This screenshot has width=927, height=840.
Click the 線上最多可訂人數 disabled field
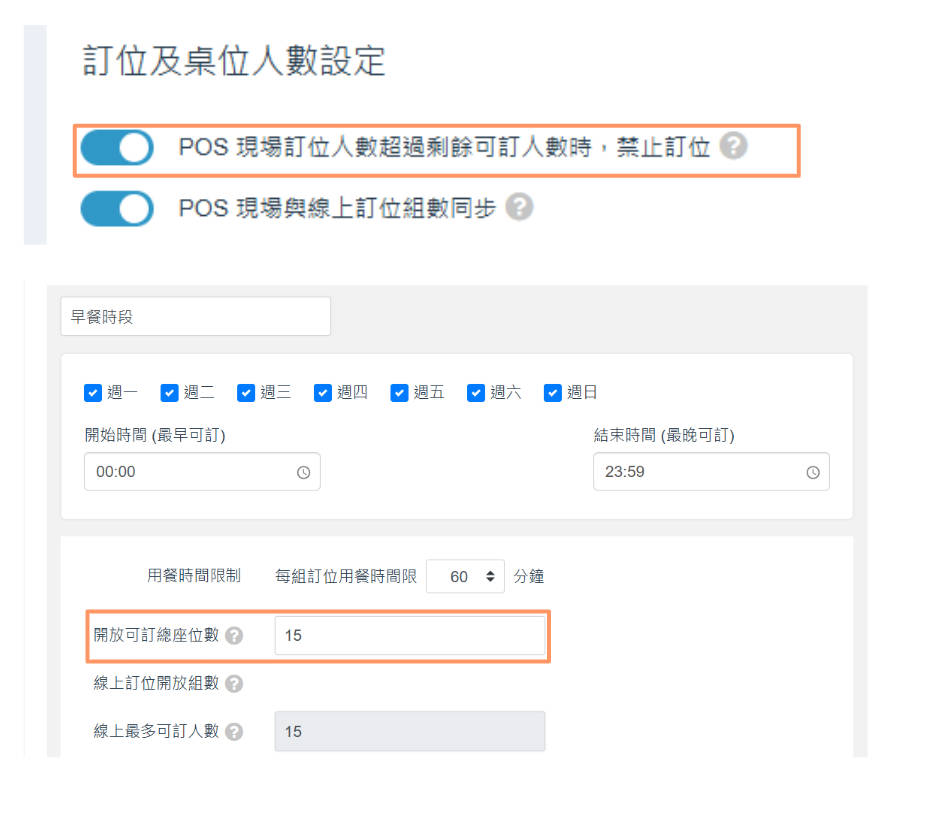pos(409,731)
